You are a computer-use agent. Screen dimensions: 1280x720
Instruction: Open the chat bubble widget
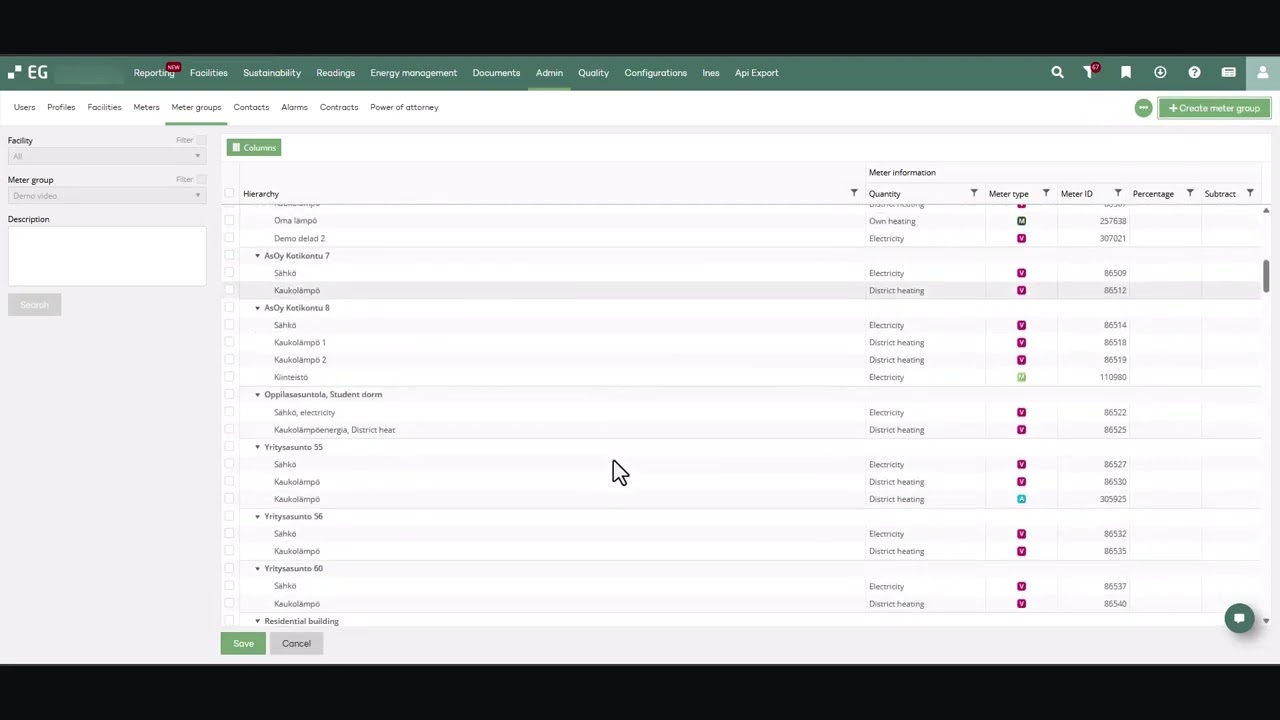(1239, 618)
